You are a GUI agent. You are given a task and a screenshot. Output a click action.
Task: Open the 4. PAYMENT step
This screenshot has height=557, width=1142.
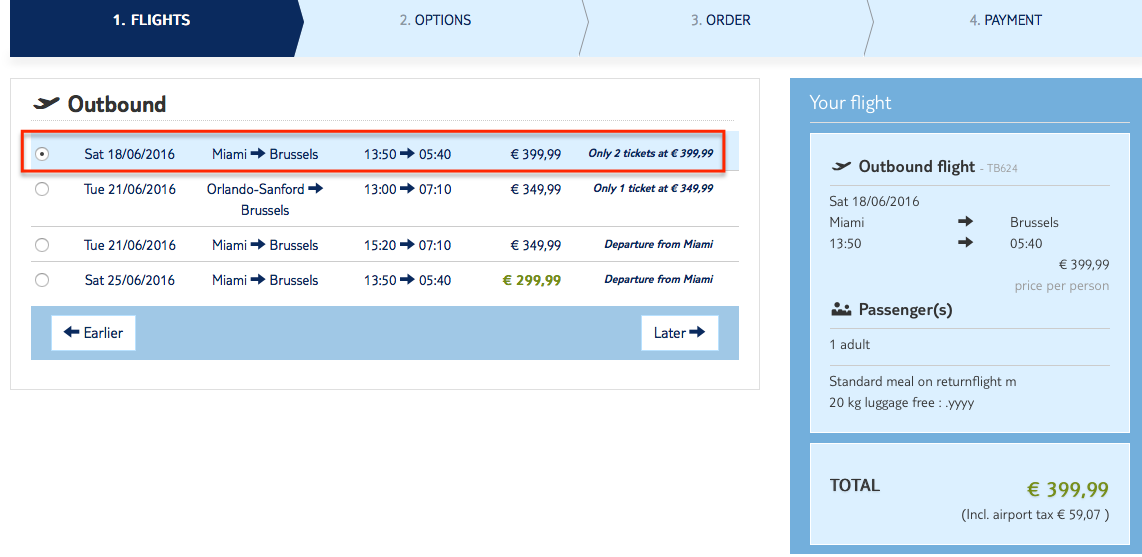pos(1006,20)
